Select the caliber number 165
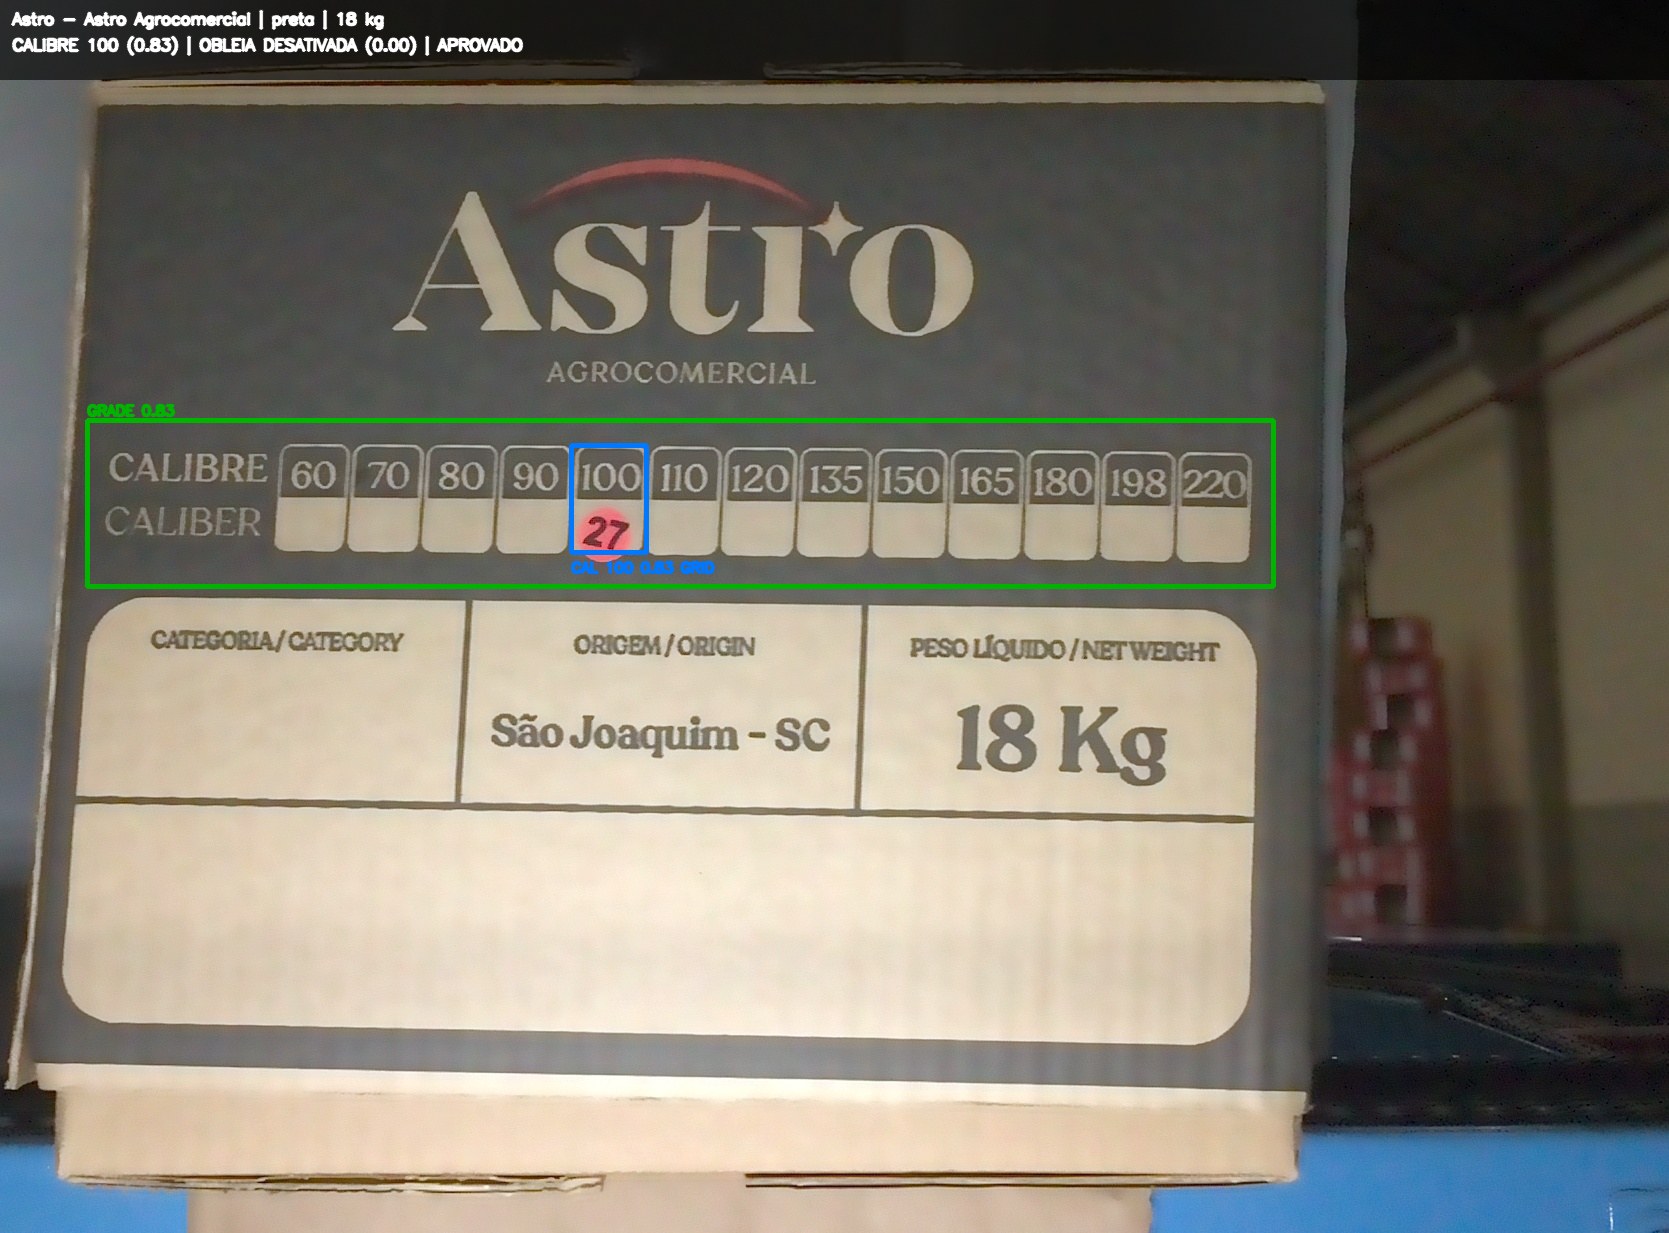 (x=986, y=482)
